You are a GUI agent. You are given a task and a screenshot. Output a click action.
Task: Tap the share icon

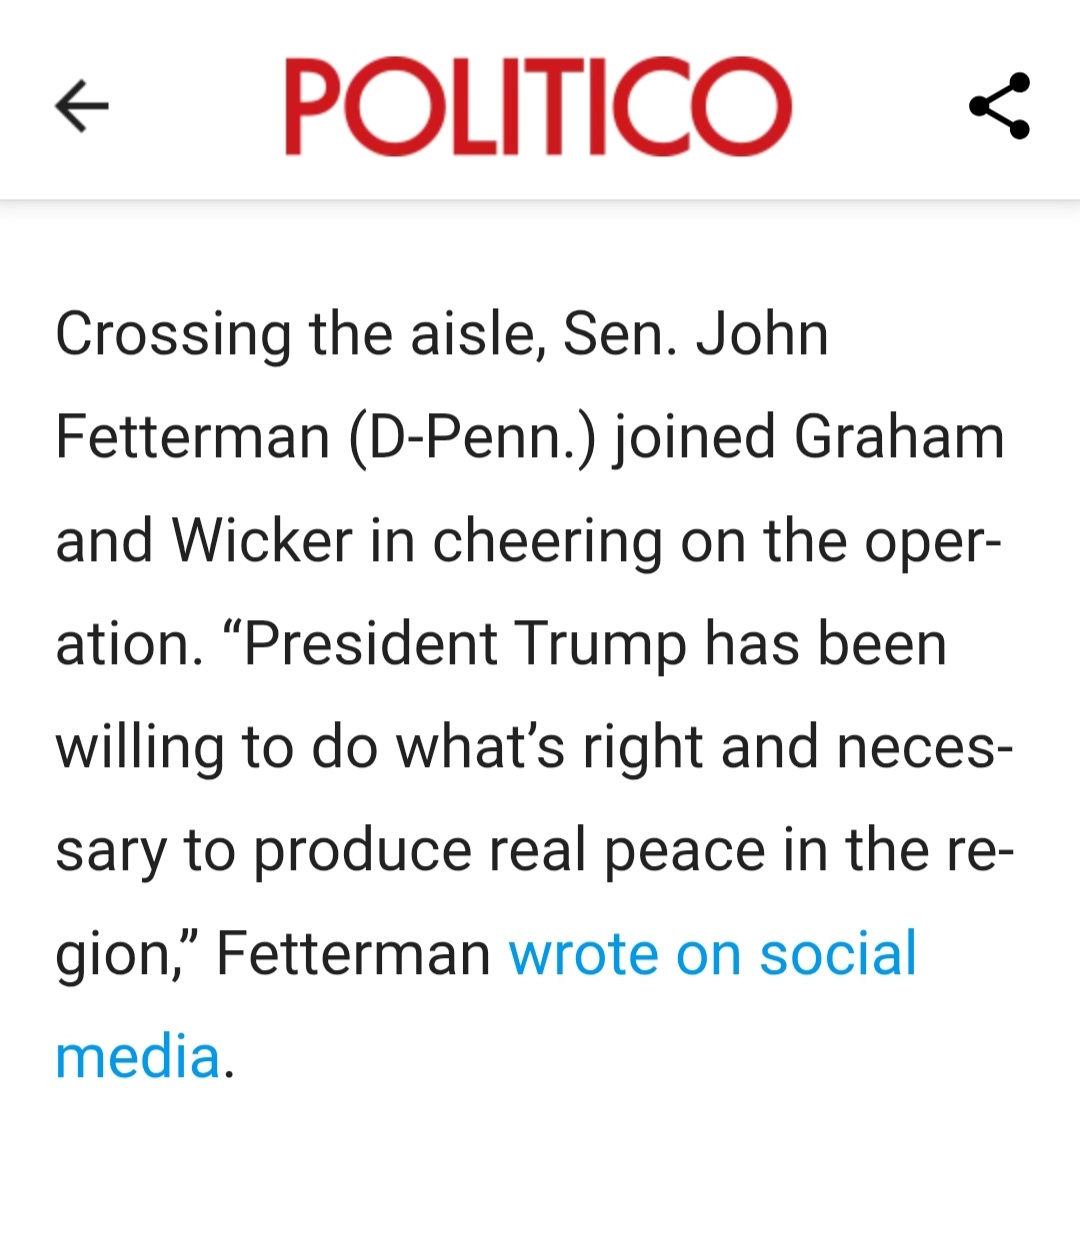click(999, 106)
